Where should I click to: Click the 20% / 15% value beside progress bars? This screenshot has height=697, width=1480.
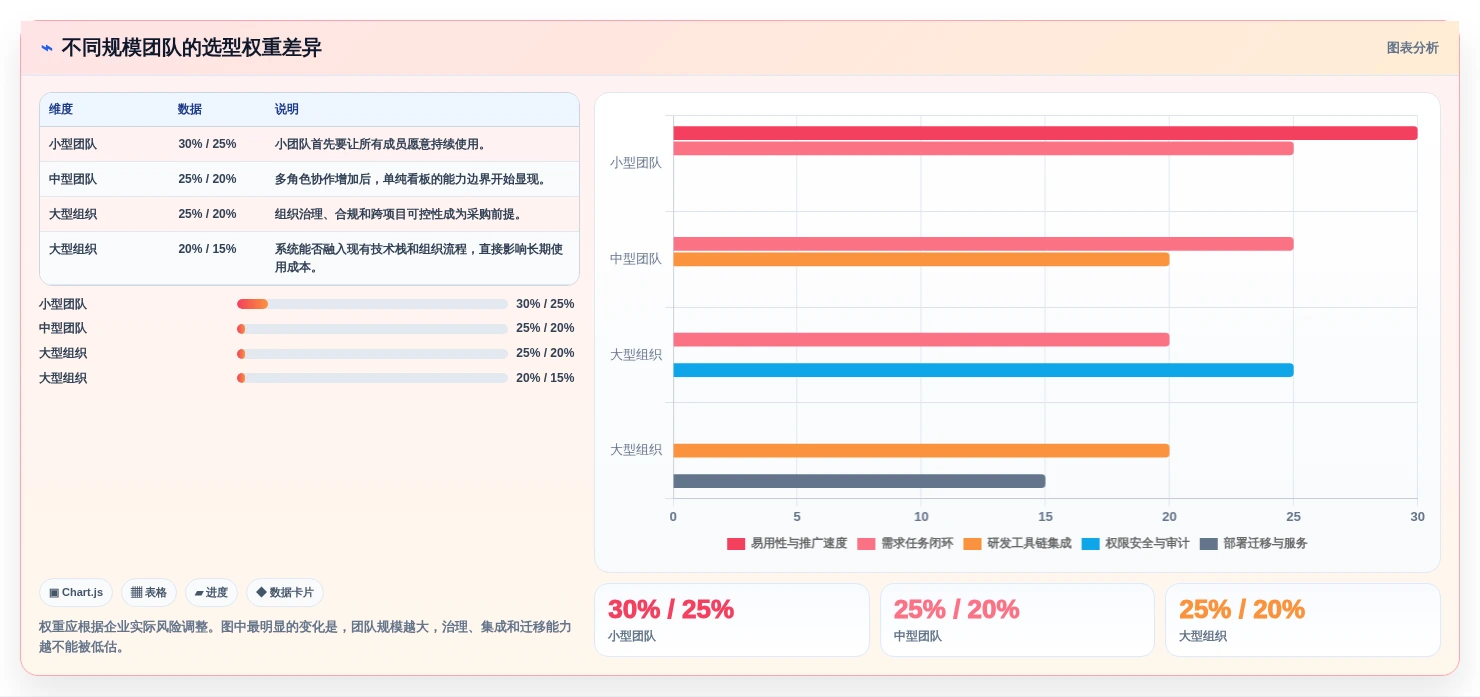(545, 378)
